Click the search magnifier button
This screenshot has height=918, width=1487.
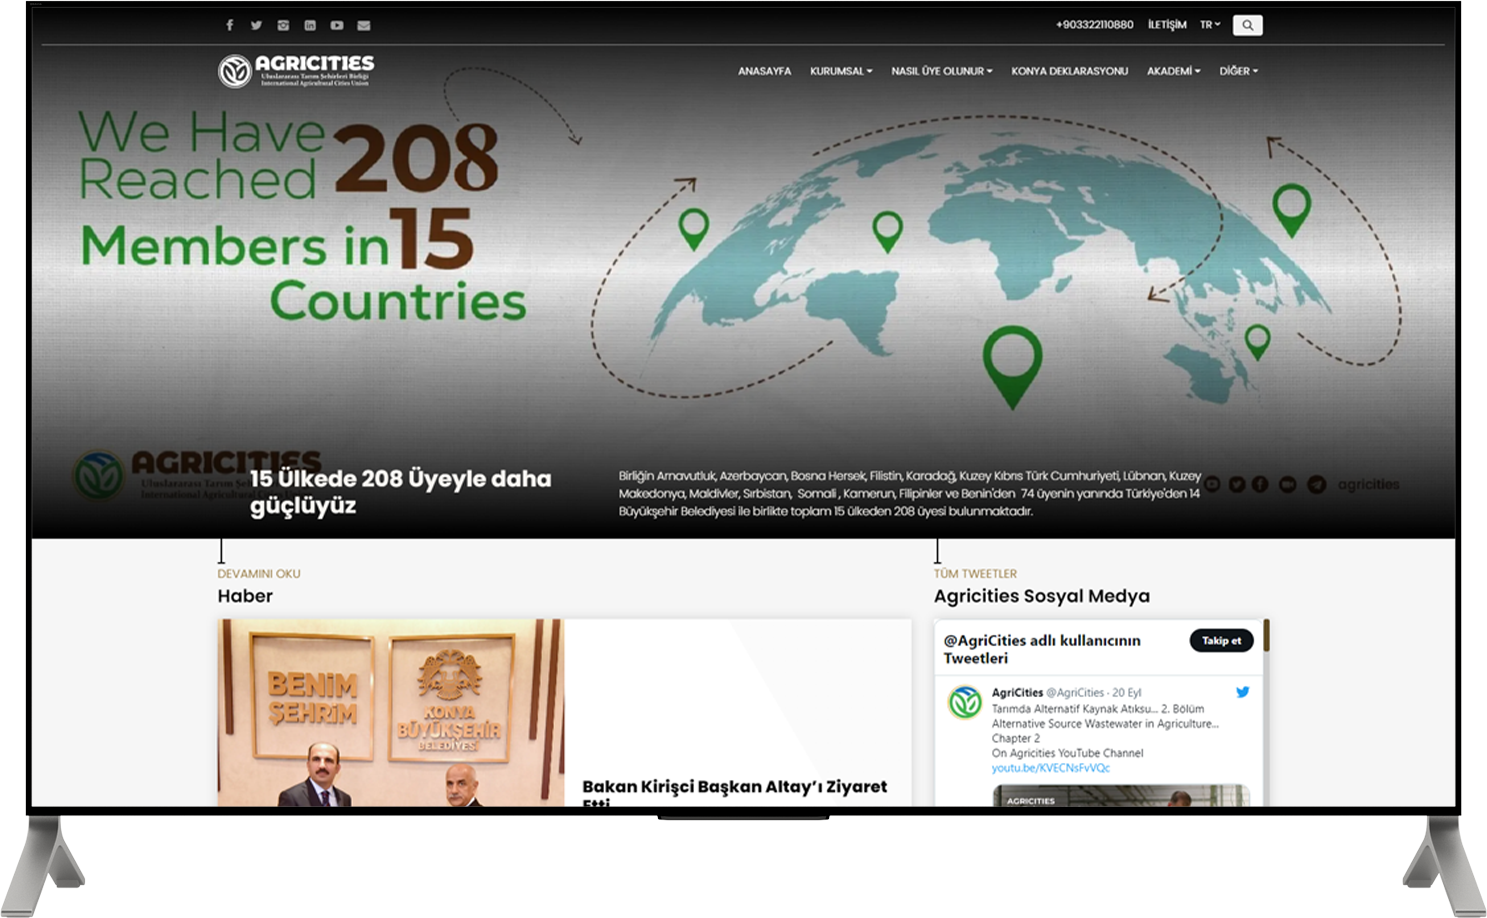click(x=1247, y=25)
